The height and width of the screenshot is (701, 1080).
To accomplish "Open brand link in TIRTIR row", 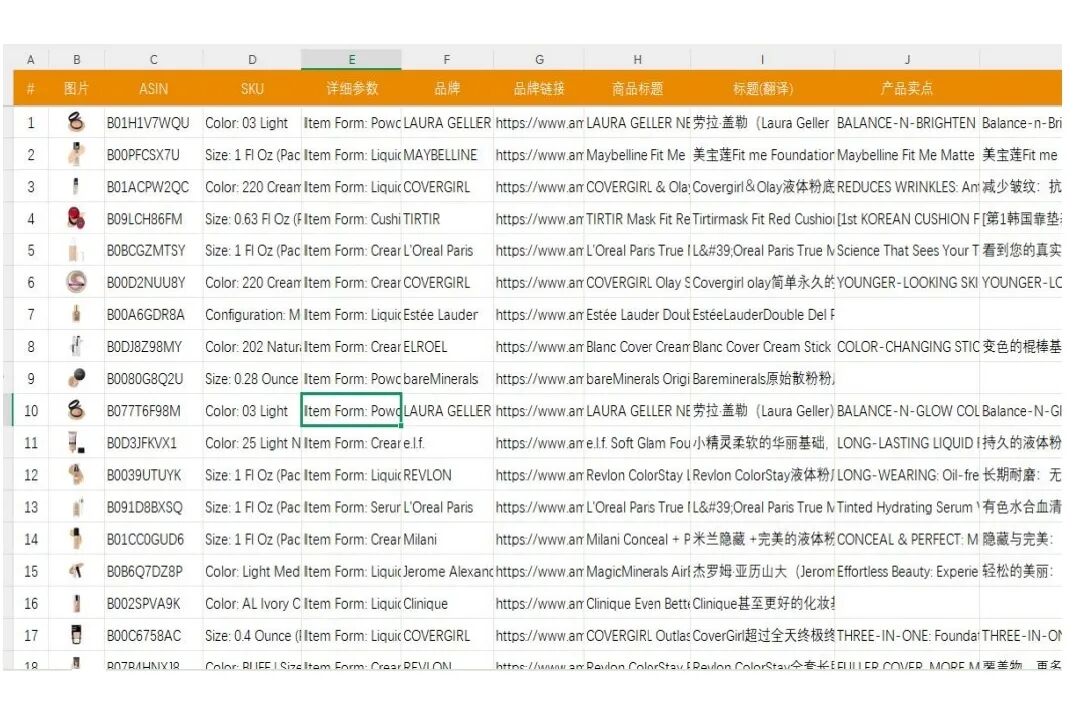I will pyautogui.click(x=539, y=219).
